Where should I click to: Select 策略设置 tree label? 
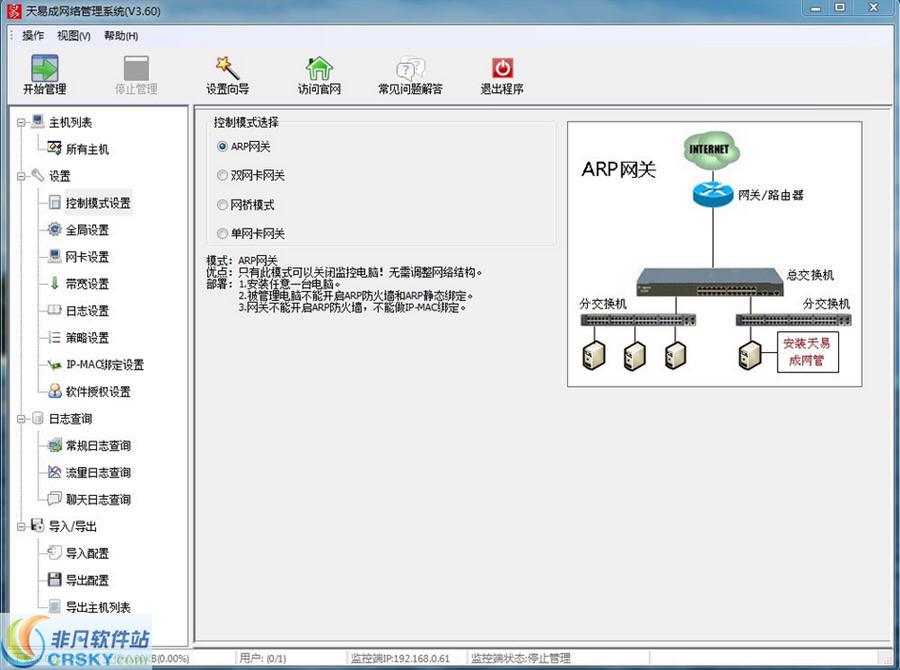coord(87,338)
